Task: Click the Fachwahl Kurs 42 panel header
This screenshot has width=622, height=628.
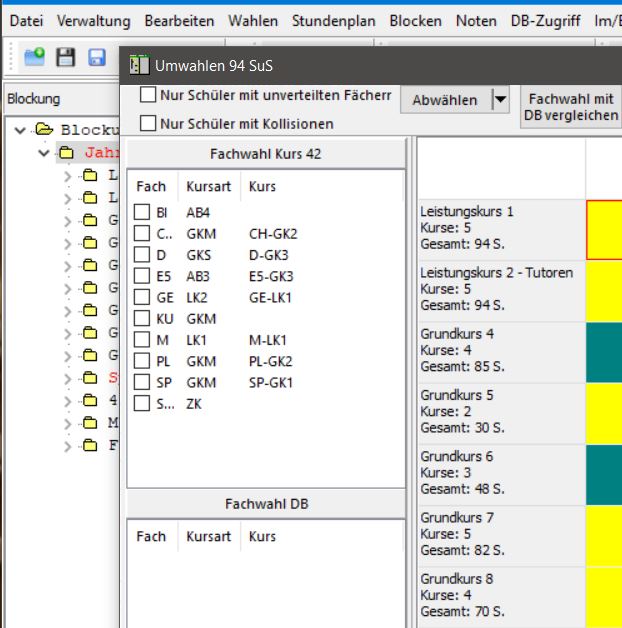Action: click(x=266, y=154)
